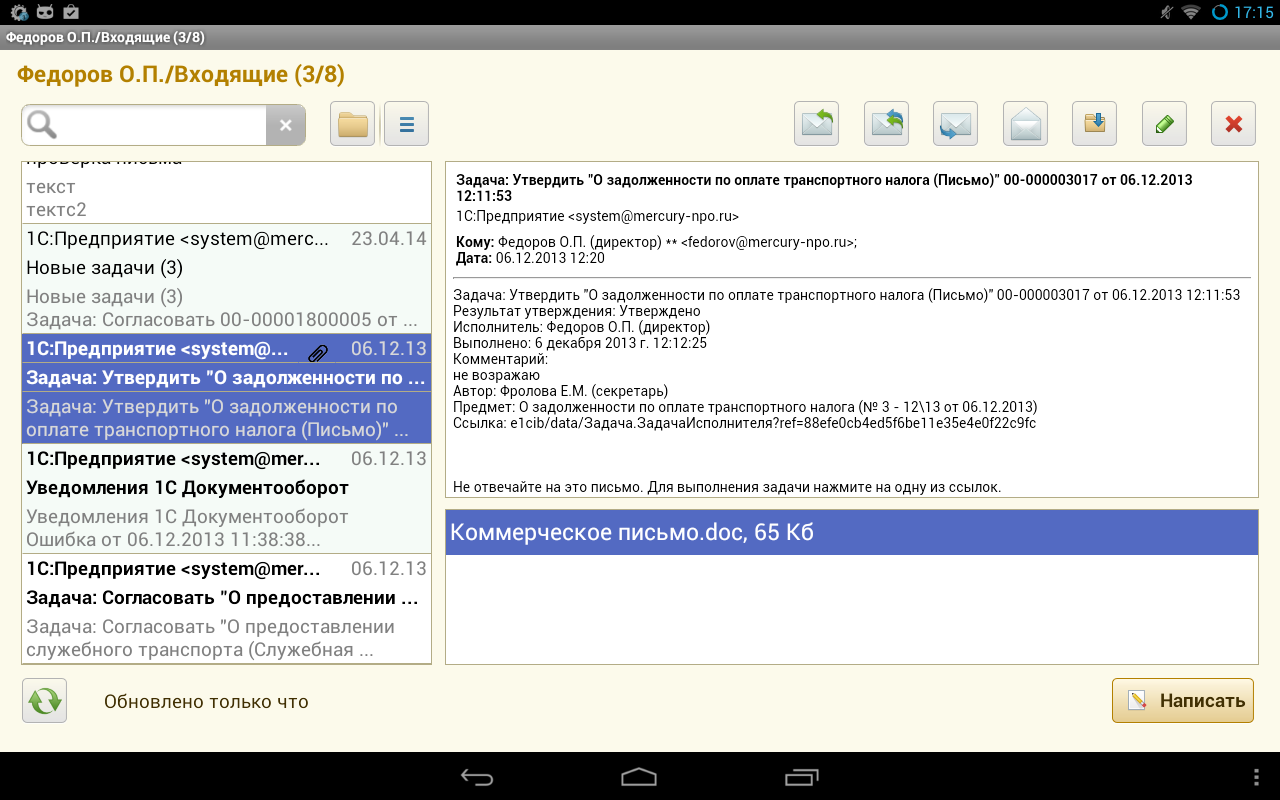Viewport: 1280px width, 800px height.
Task: Click the line Результат утверждения: Утверждено
Action: [x=577, y=311]
